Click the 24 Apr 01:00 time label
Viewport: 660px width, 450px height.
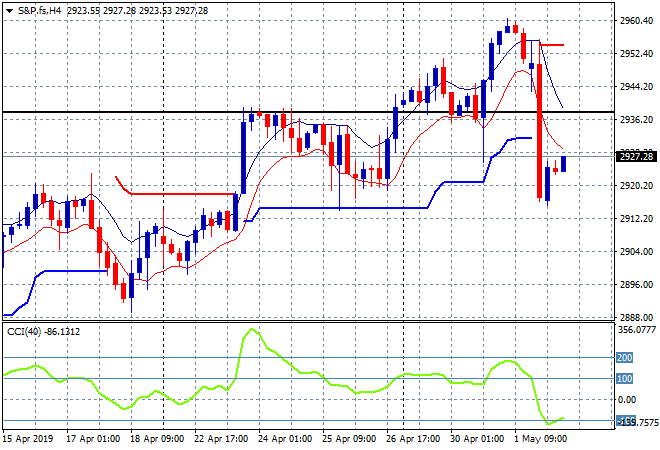coord(285,439)
